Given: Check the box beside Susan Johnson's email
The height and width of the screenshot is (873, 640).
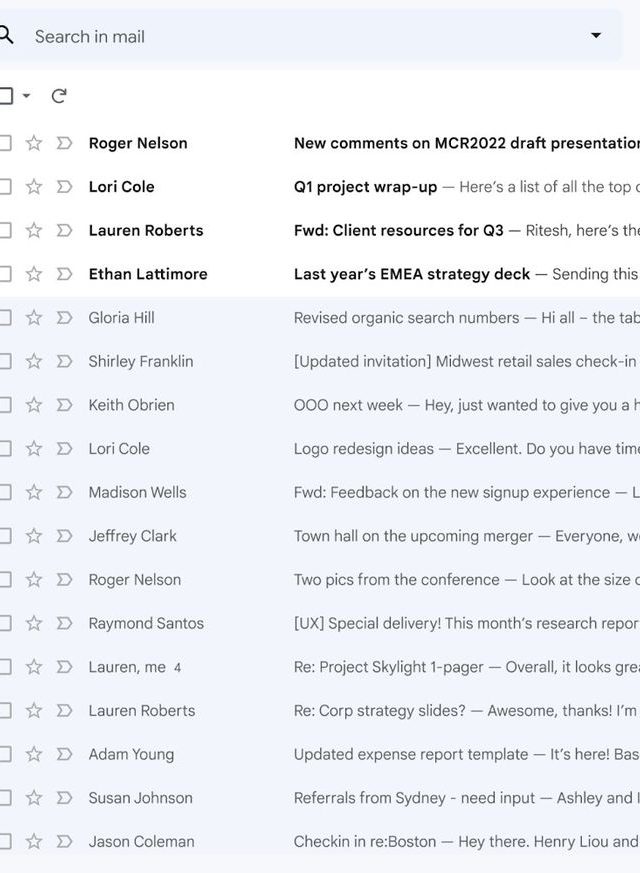Looking at the screenshot, I should [5, 798].
